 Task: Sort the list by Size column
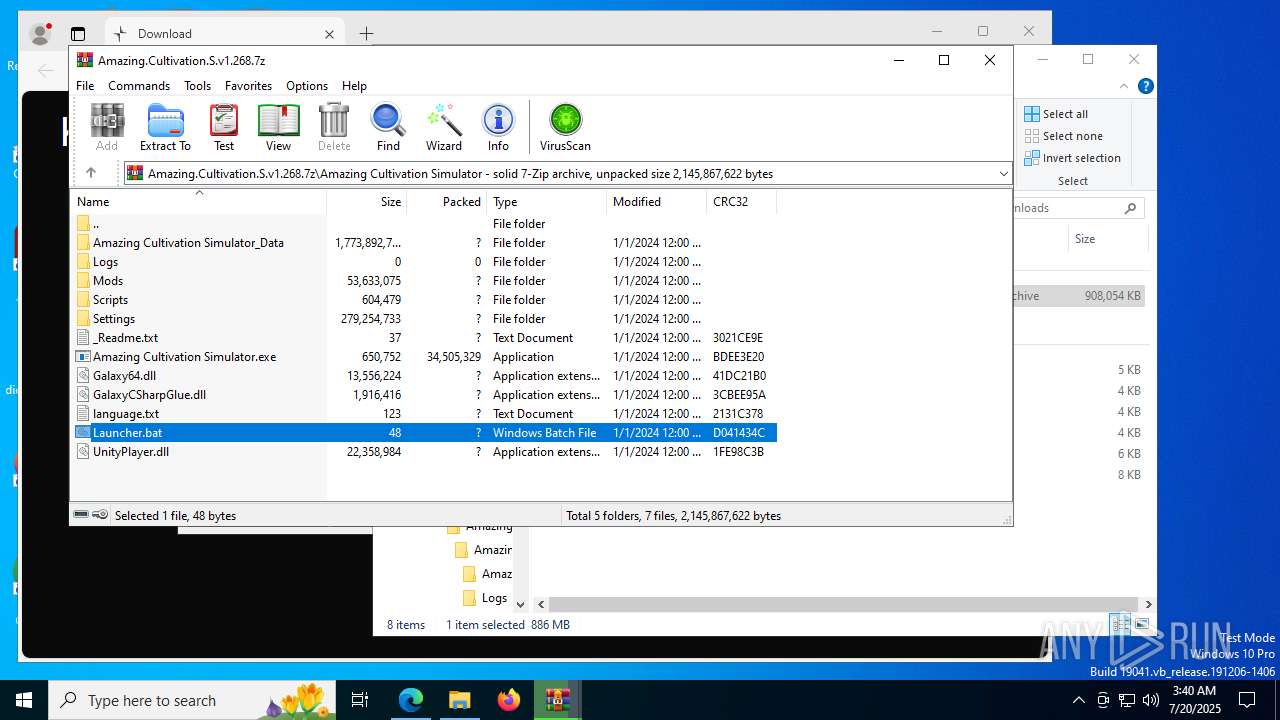366,201
